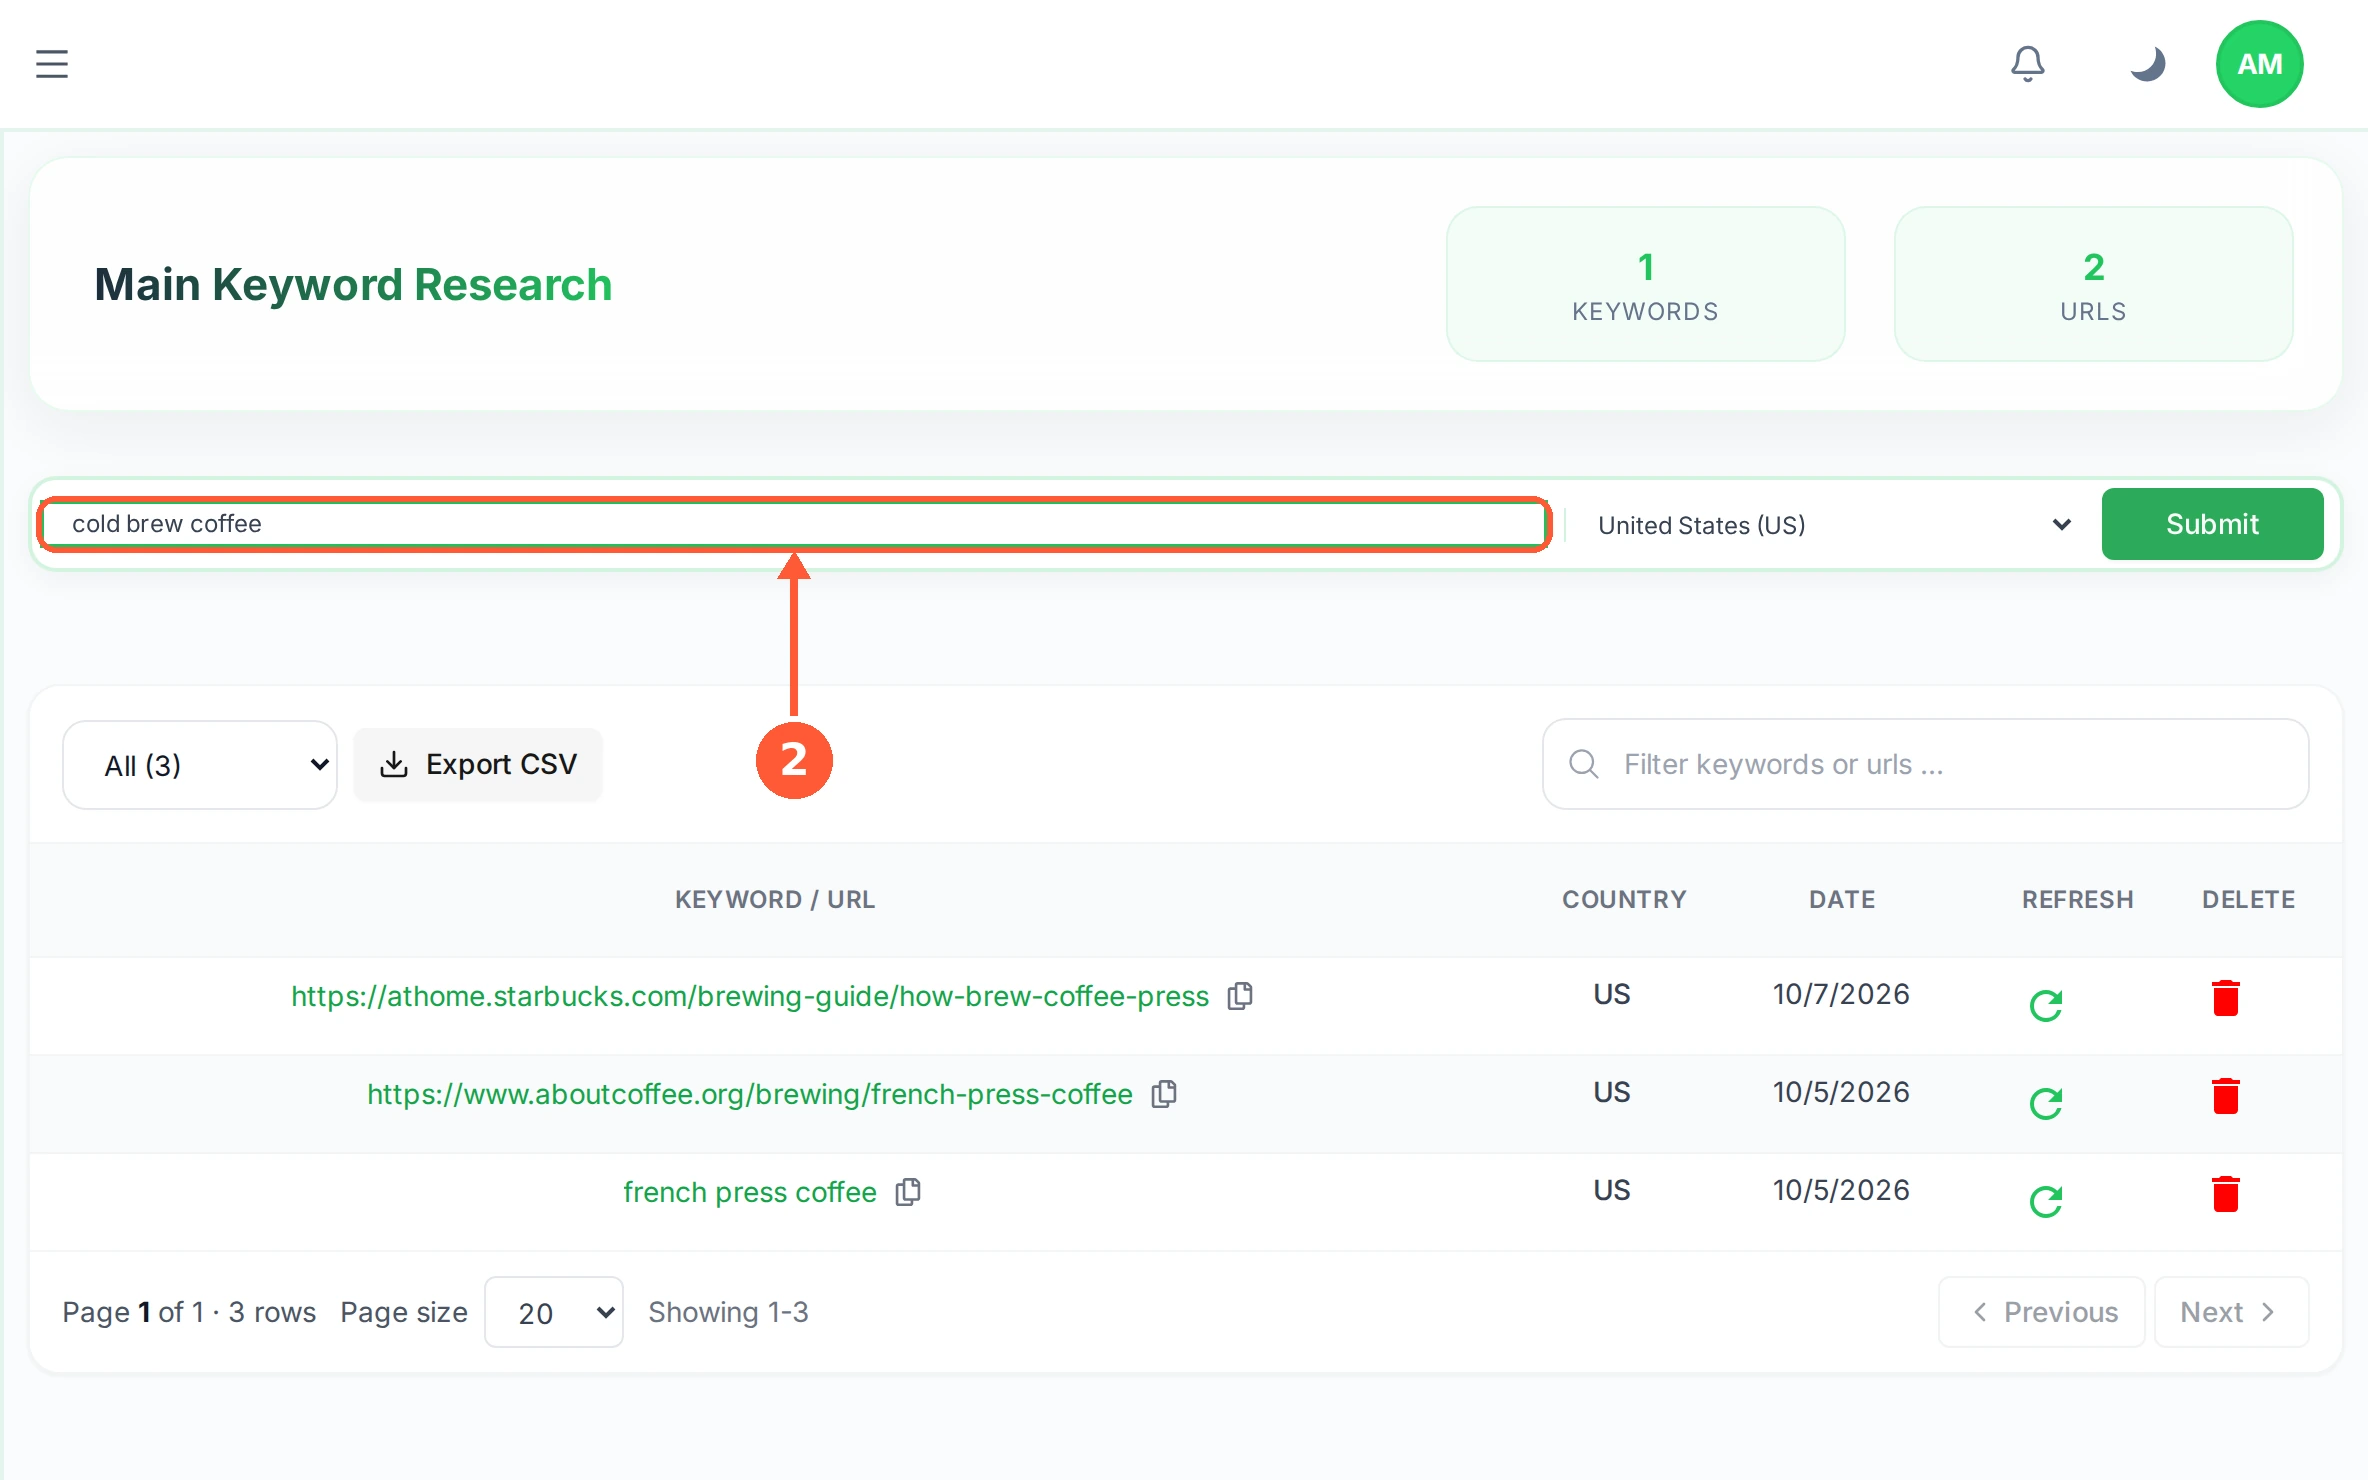Click the REFRESH column header

(2078, 899)
